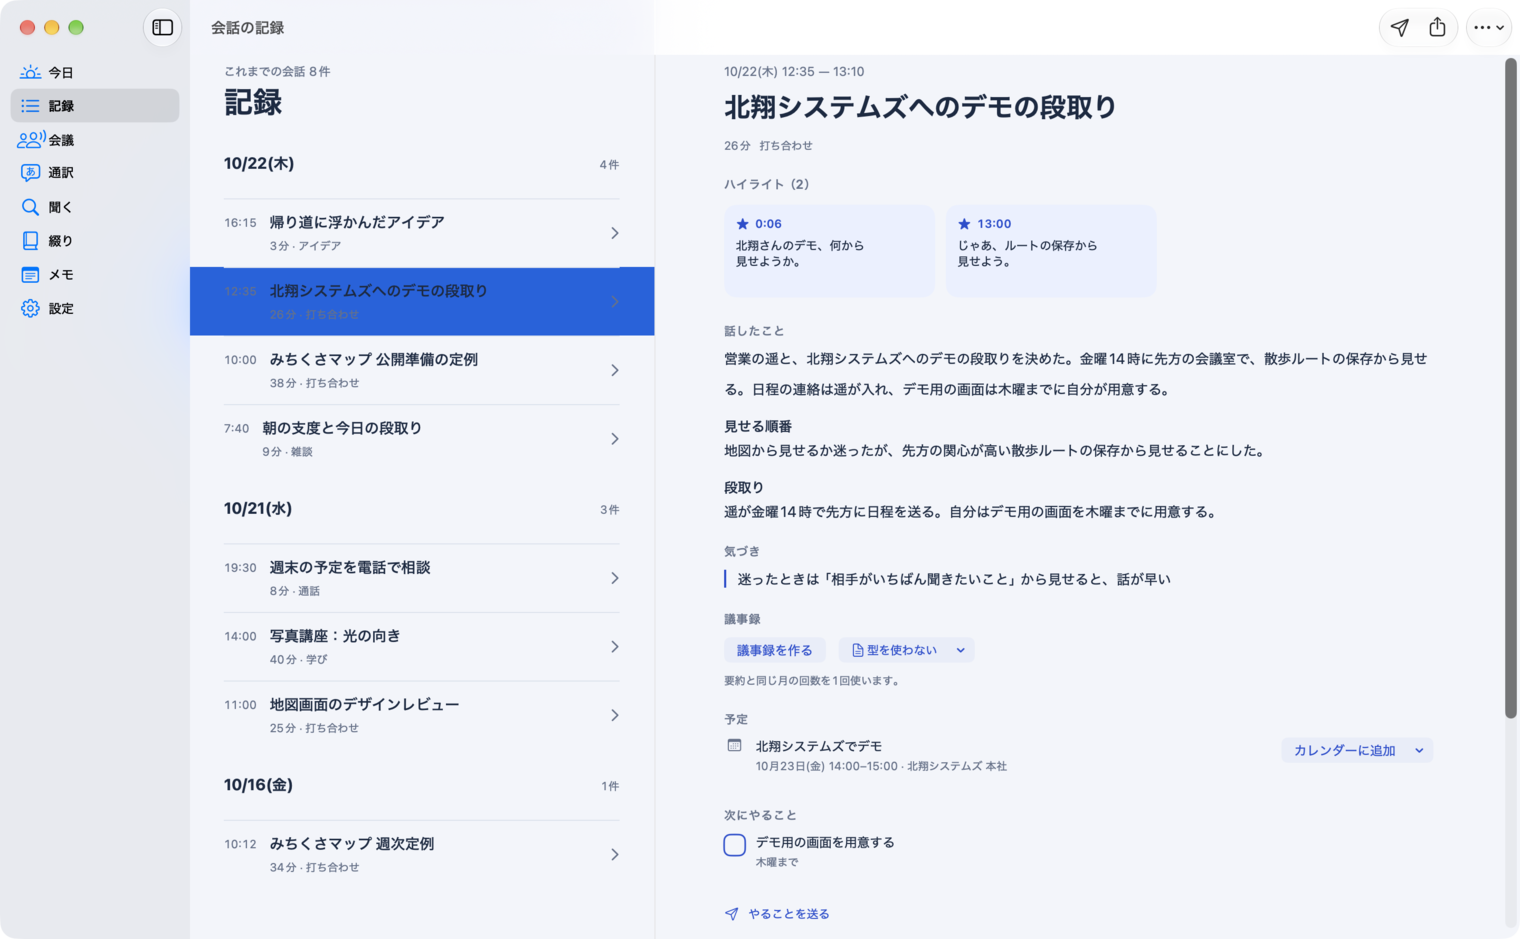
Task: Select the 北翔システムズへのデモの段取り record row
Action: [422, 301]
